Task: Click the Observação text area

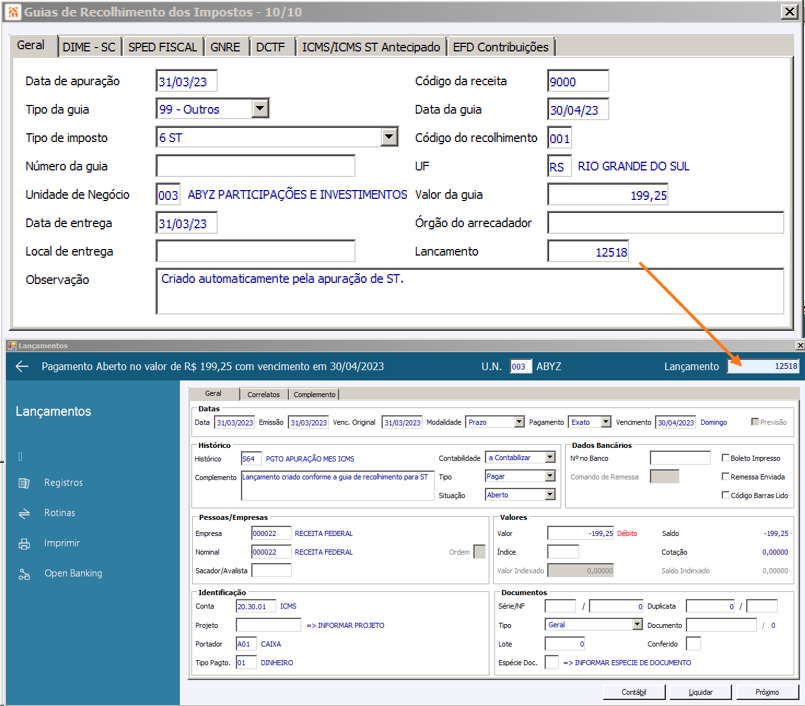Action: point(470,291)
